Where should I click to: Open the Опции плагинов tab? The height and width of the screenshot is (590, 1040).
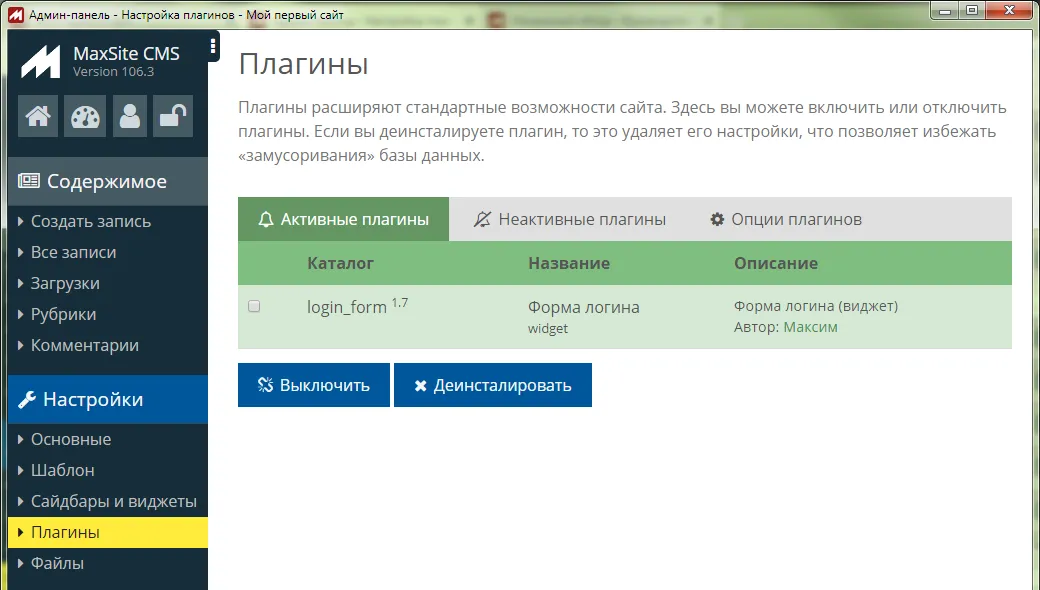coord(786,219)
